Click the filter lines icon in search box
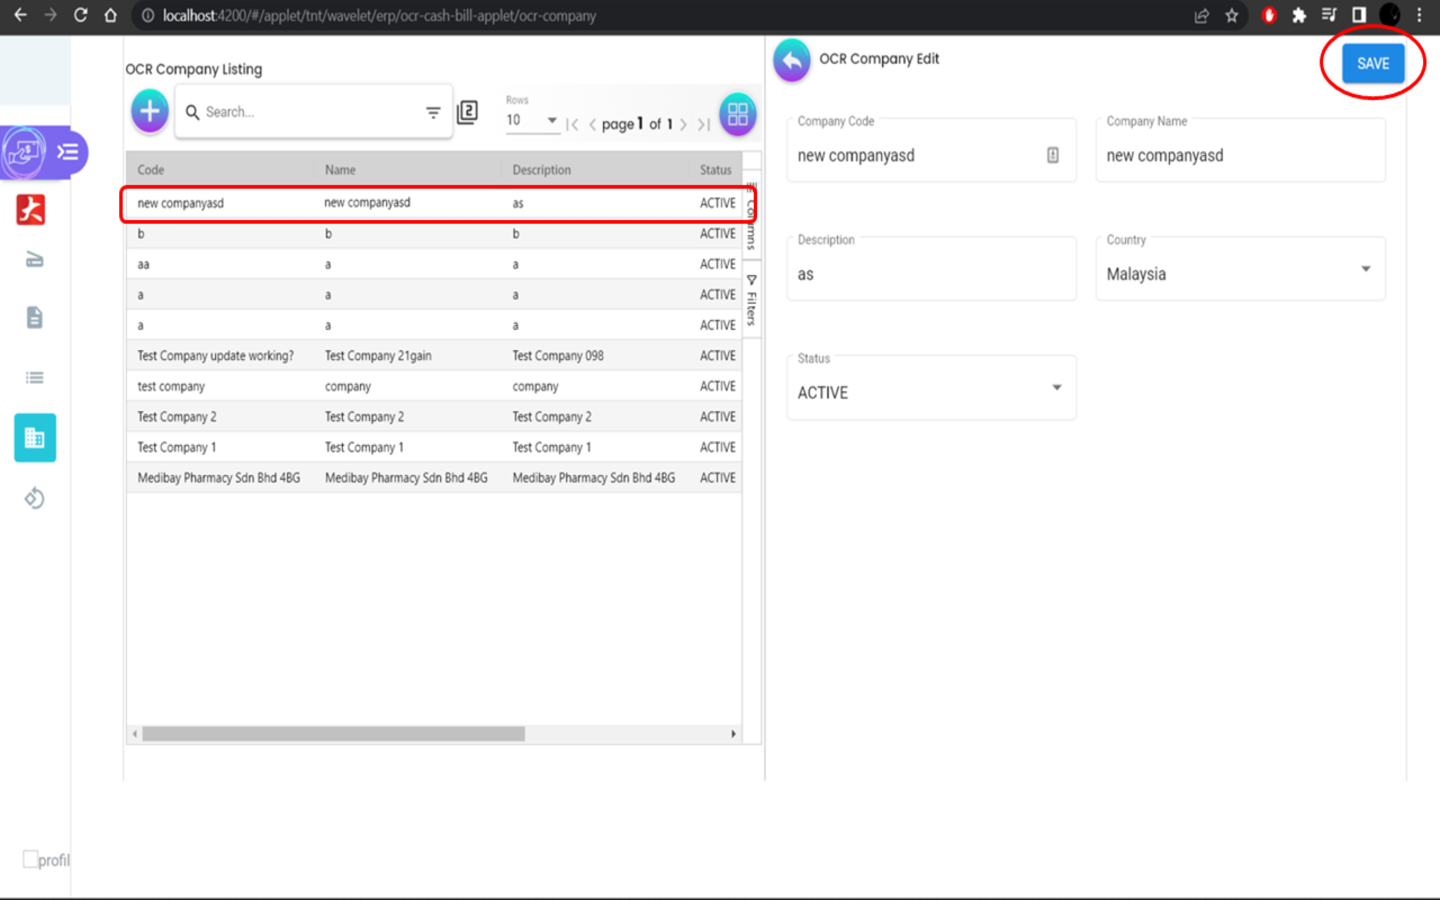This screenshot has width=1440, height=900. point(433,113)
